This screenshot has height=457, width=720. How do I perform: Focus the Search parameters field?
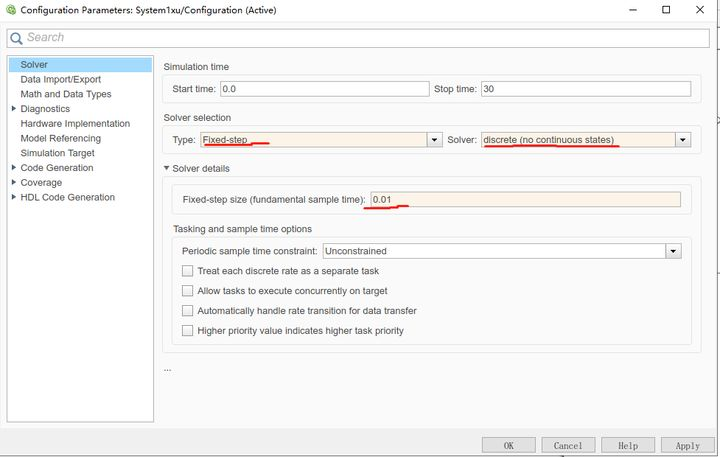(358, 38)
